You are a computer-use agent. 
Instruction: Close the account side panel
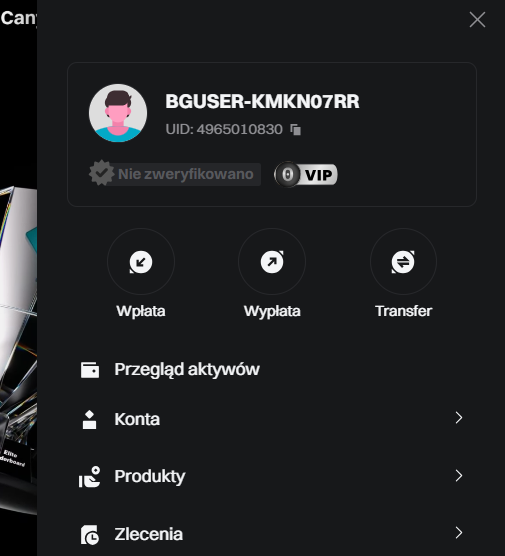[477, 20]
